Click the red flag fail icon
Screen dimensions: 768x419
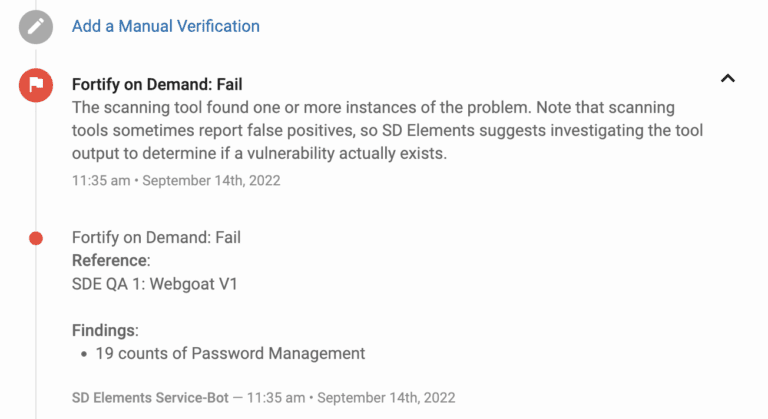(36, 86)
